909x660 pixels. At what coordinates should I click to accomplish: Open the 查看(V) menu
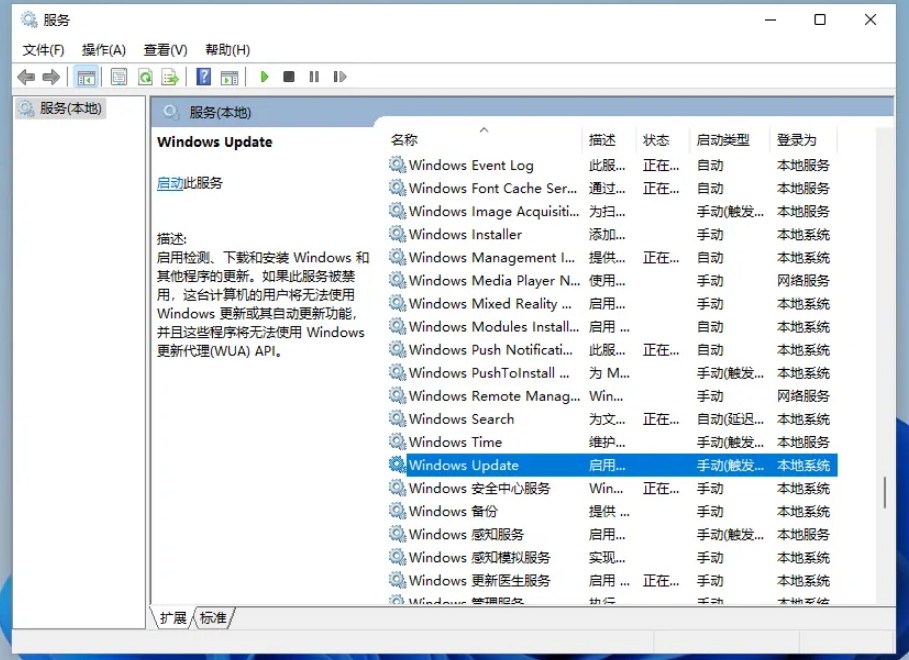pos(166,50)
